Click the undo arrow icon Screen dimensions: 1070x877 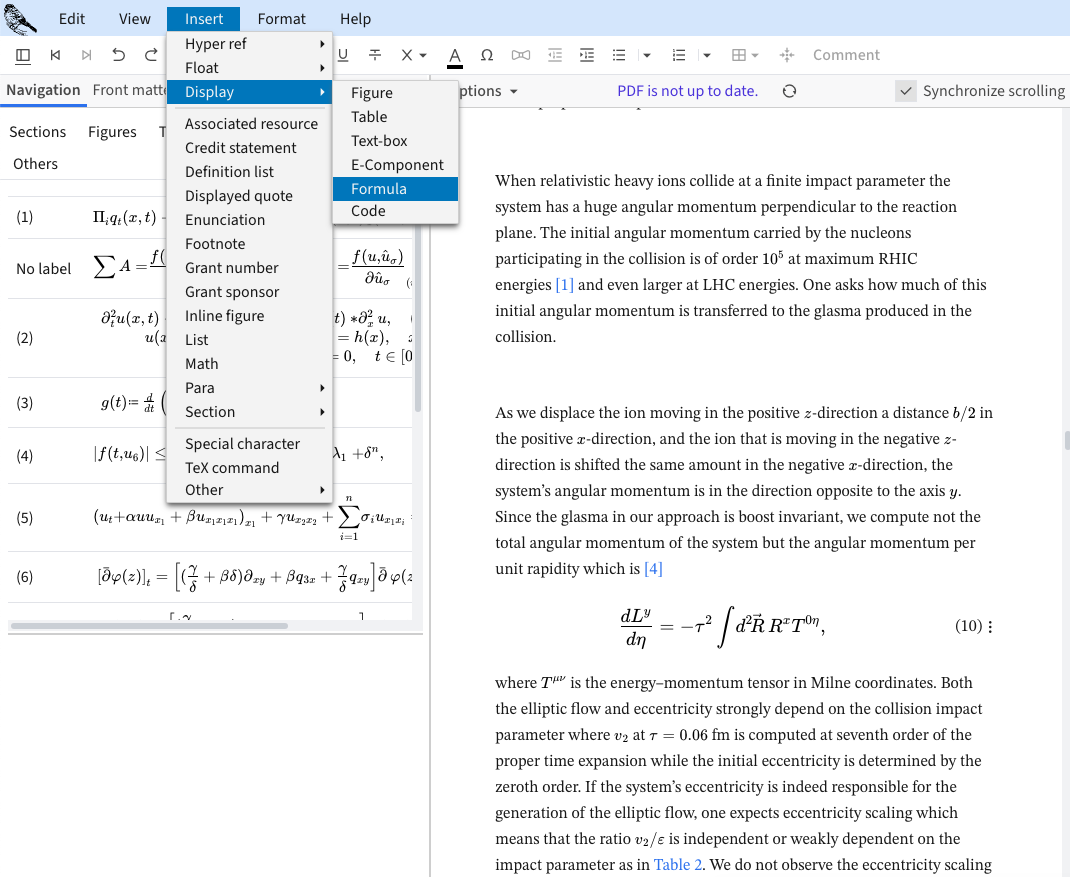coord(119,55)
